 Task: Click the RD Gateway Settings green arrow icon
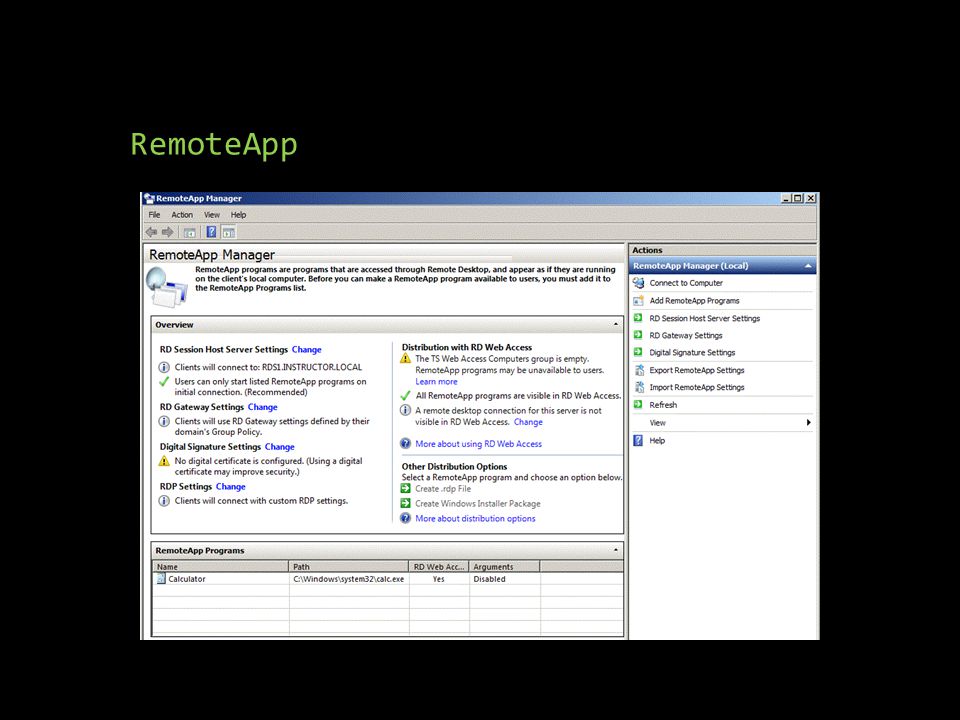pos(638,335)
